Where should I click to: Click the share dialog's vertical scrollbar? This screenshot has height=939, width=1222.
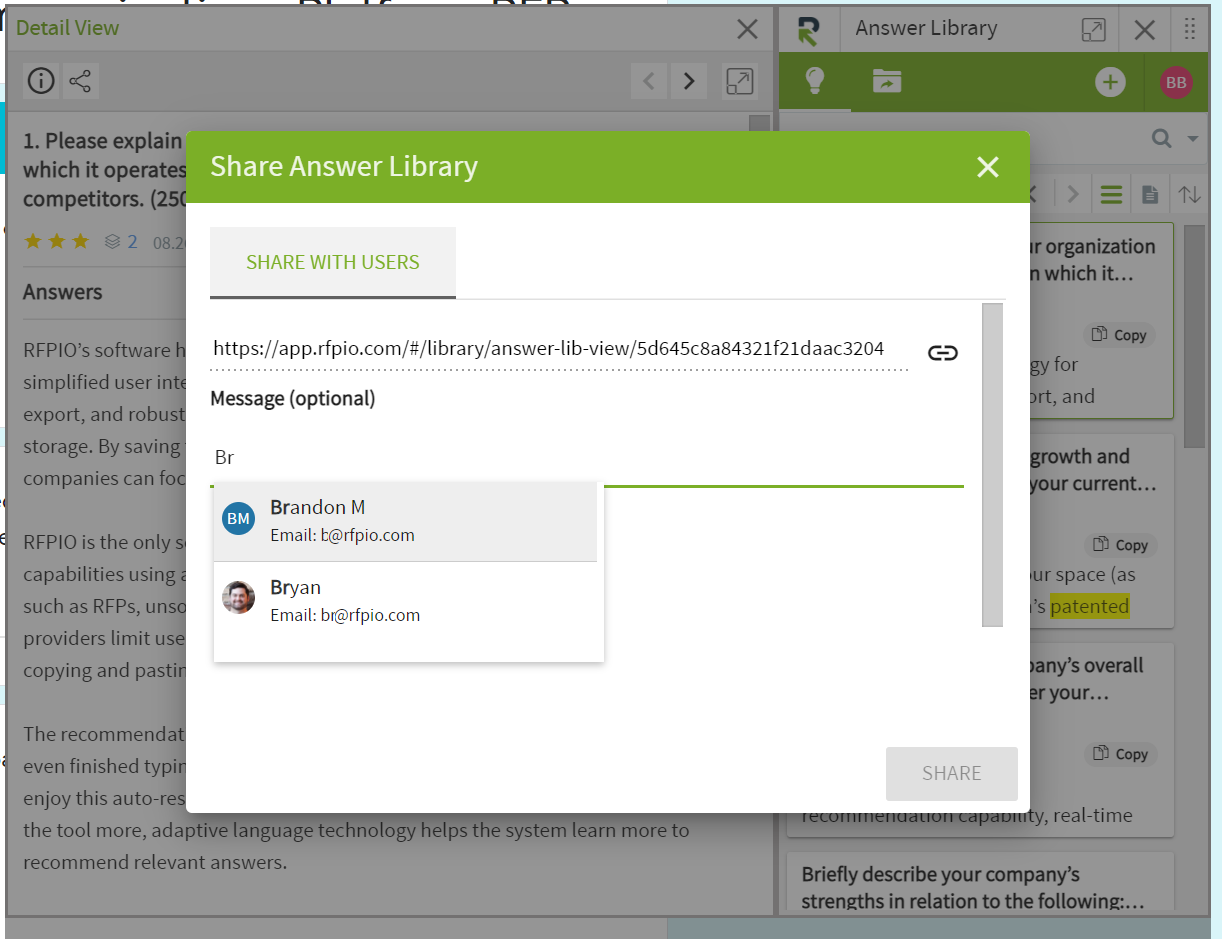992,465
